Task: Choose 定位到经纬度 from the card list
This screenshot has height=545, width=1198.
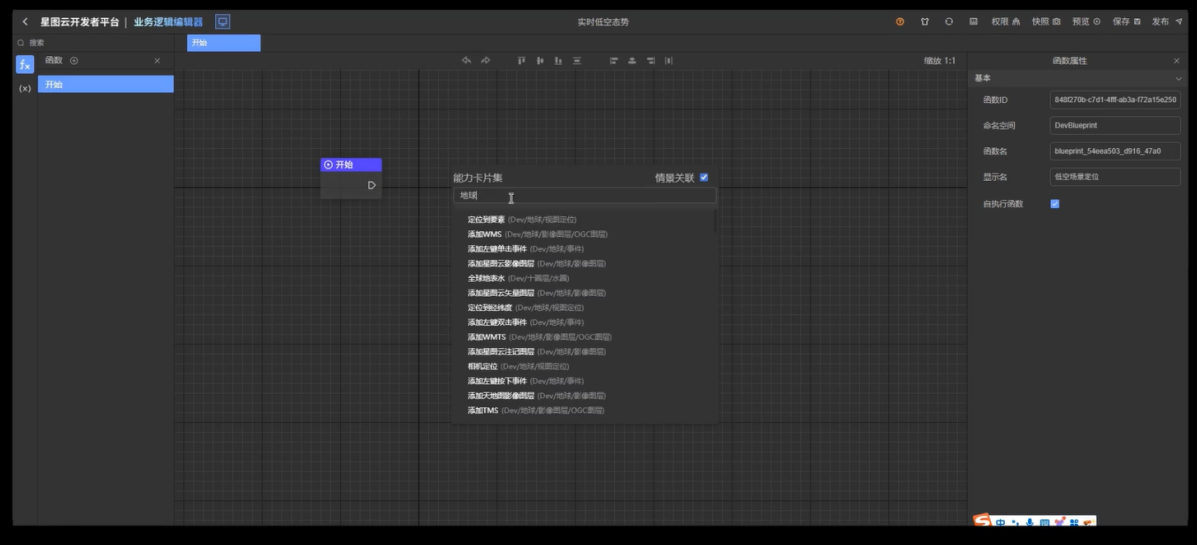Action: click(526, 307)
